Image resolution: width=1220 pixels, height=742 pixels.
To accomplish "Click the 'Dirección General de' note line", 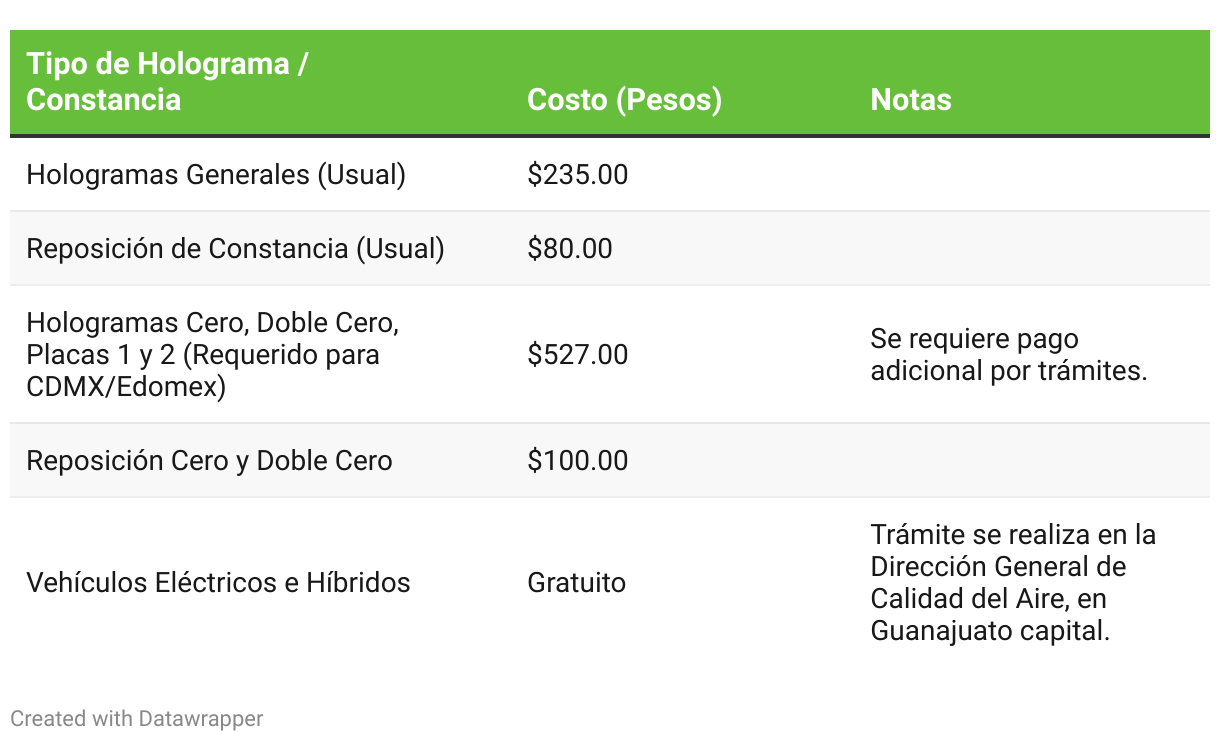I will (x=998, y=567).
